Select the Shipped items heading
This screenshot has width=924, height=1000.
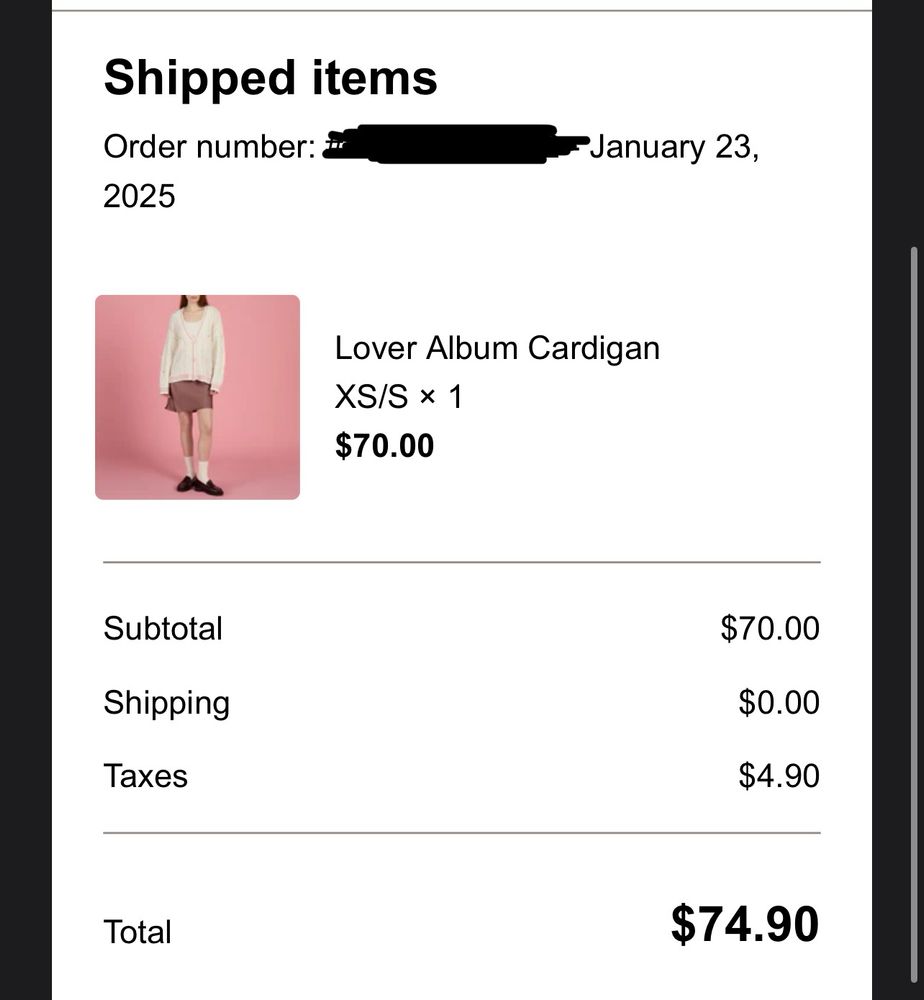click(270, 78)
